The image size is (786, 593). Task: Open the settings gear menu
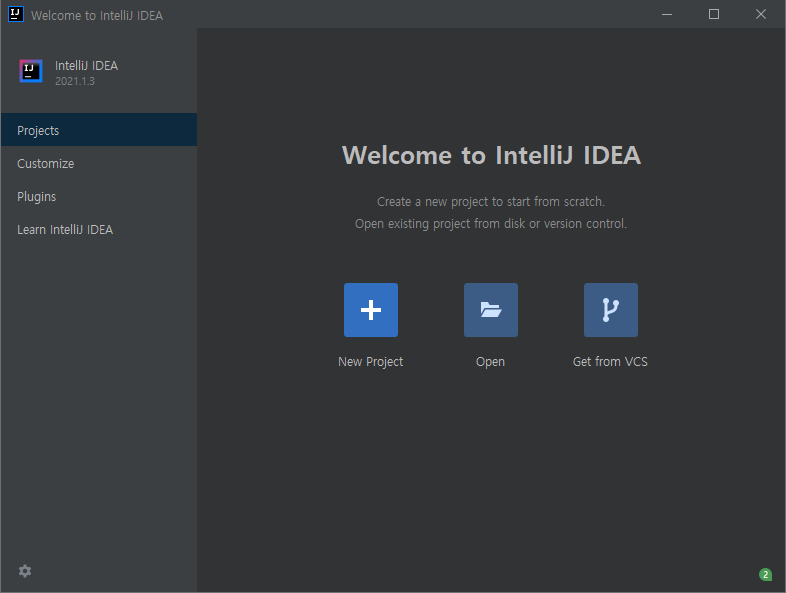[25, 571]
